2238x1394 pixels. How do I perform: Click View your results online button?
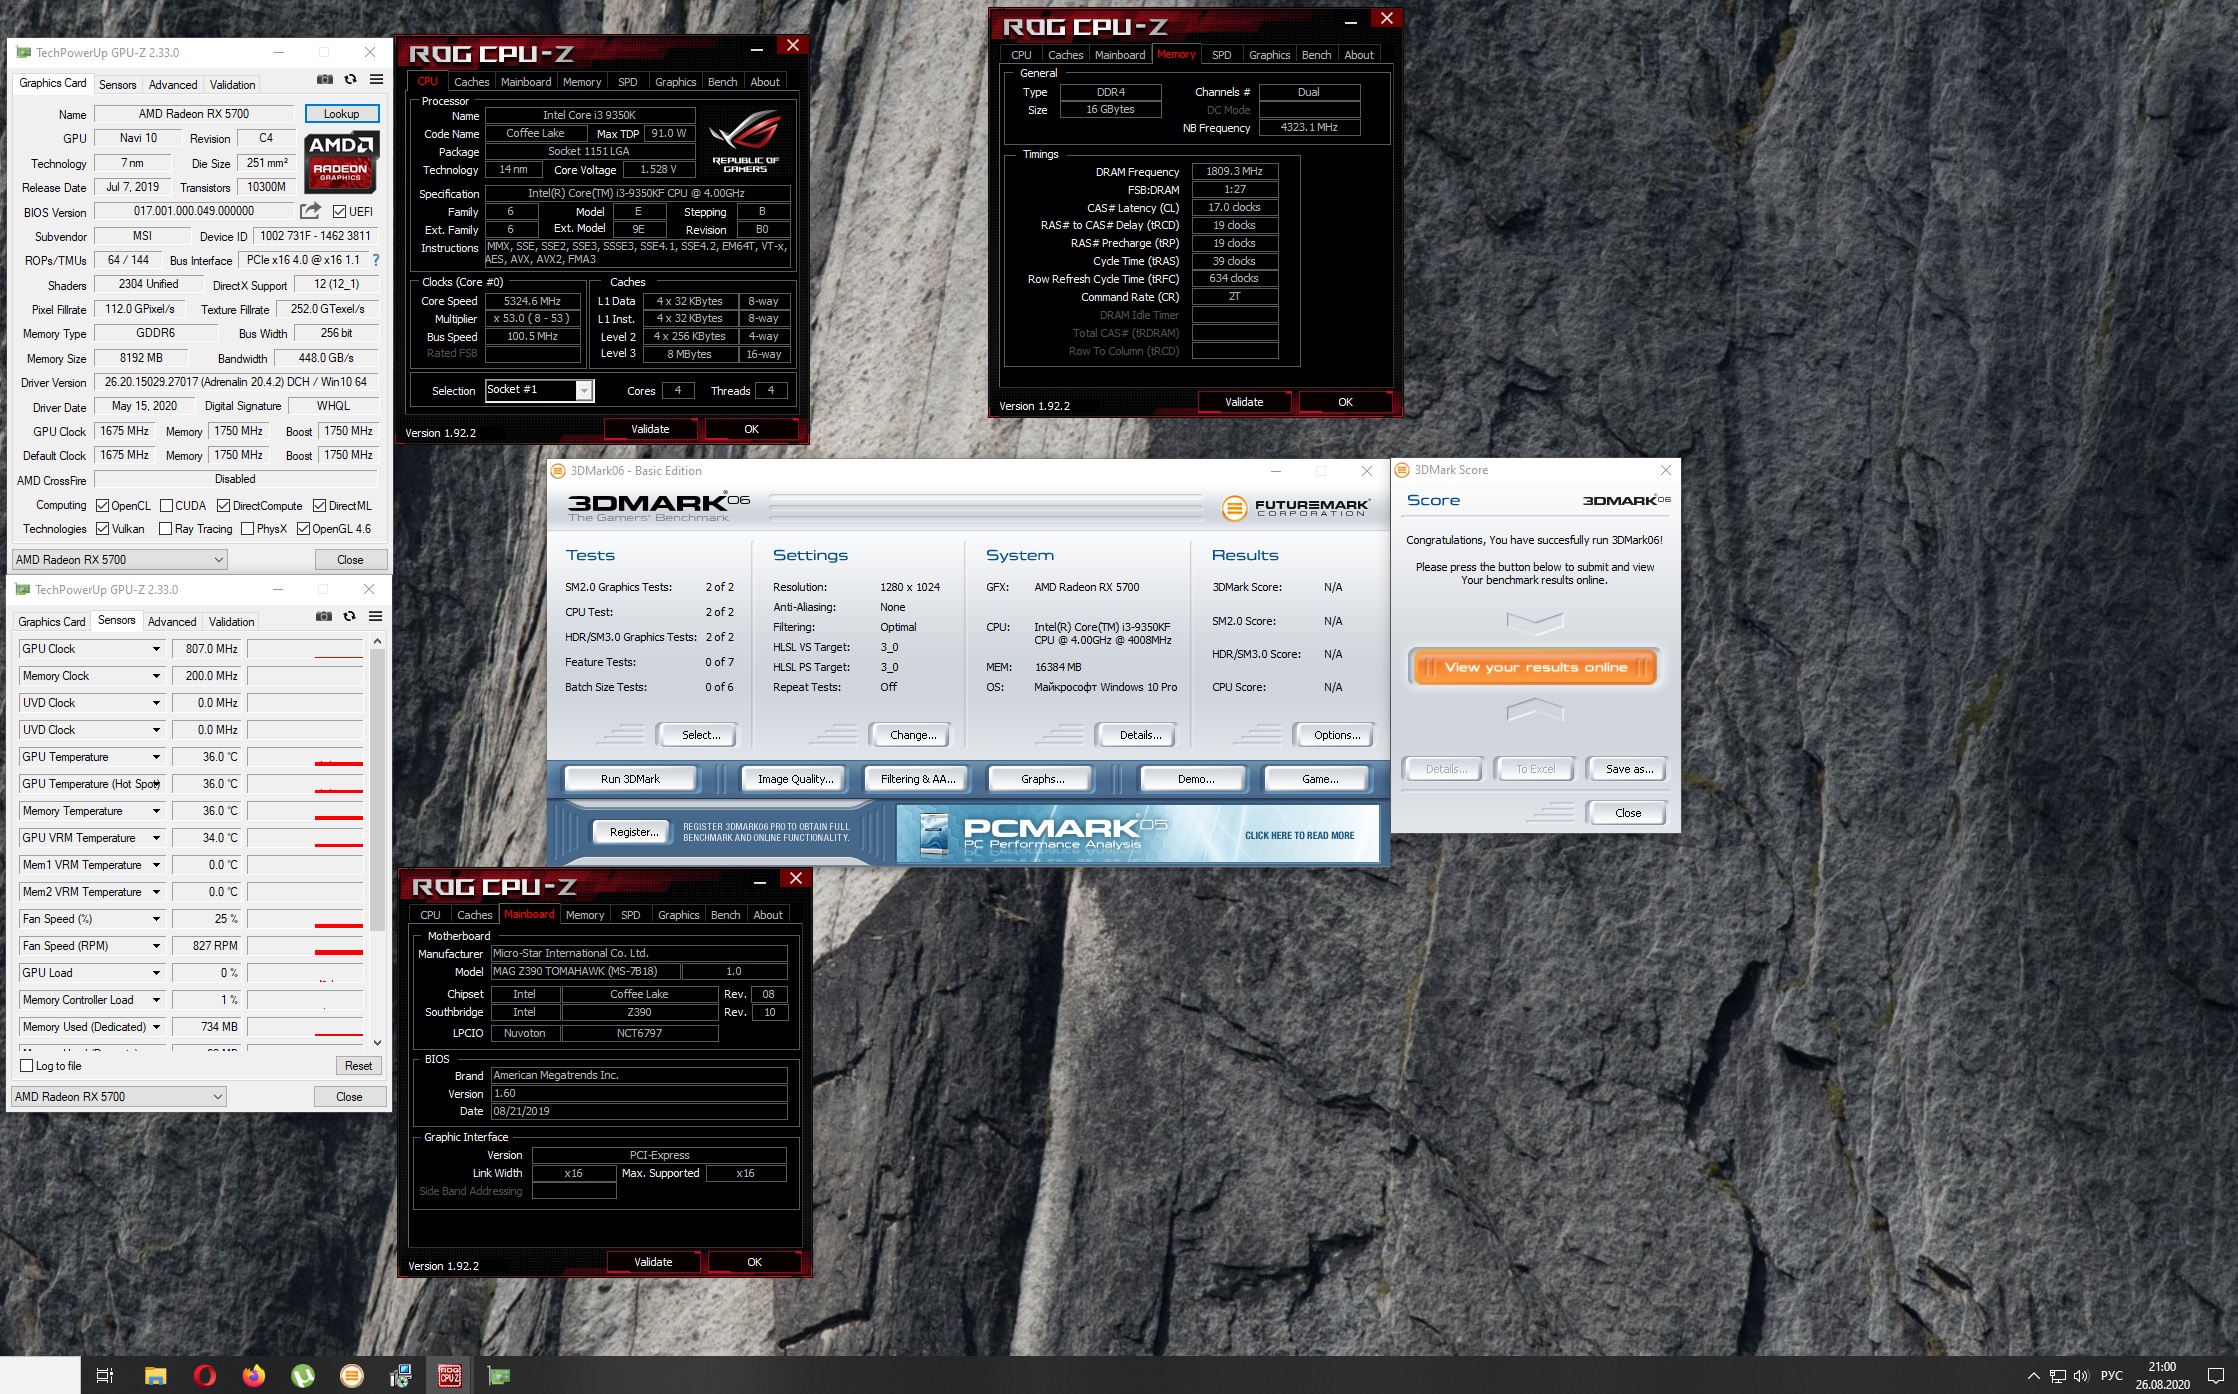tap(1535, 667)
